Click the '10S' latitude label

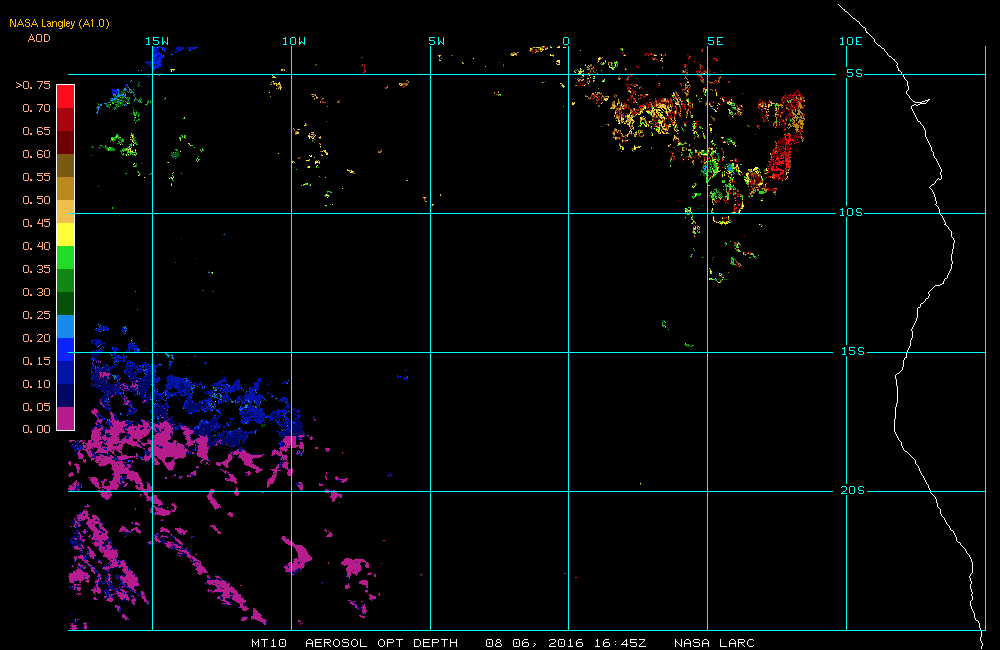pyautogui.click(x=851, y=212)
